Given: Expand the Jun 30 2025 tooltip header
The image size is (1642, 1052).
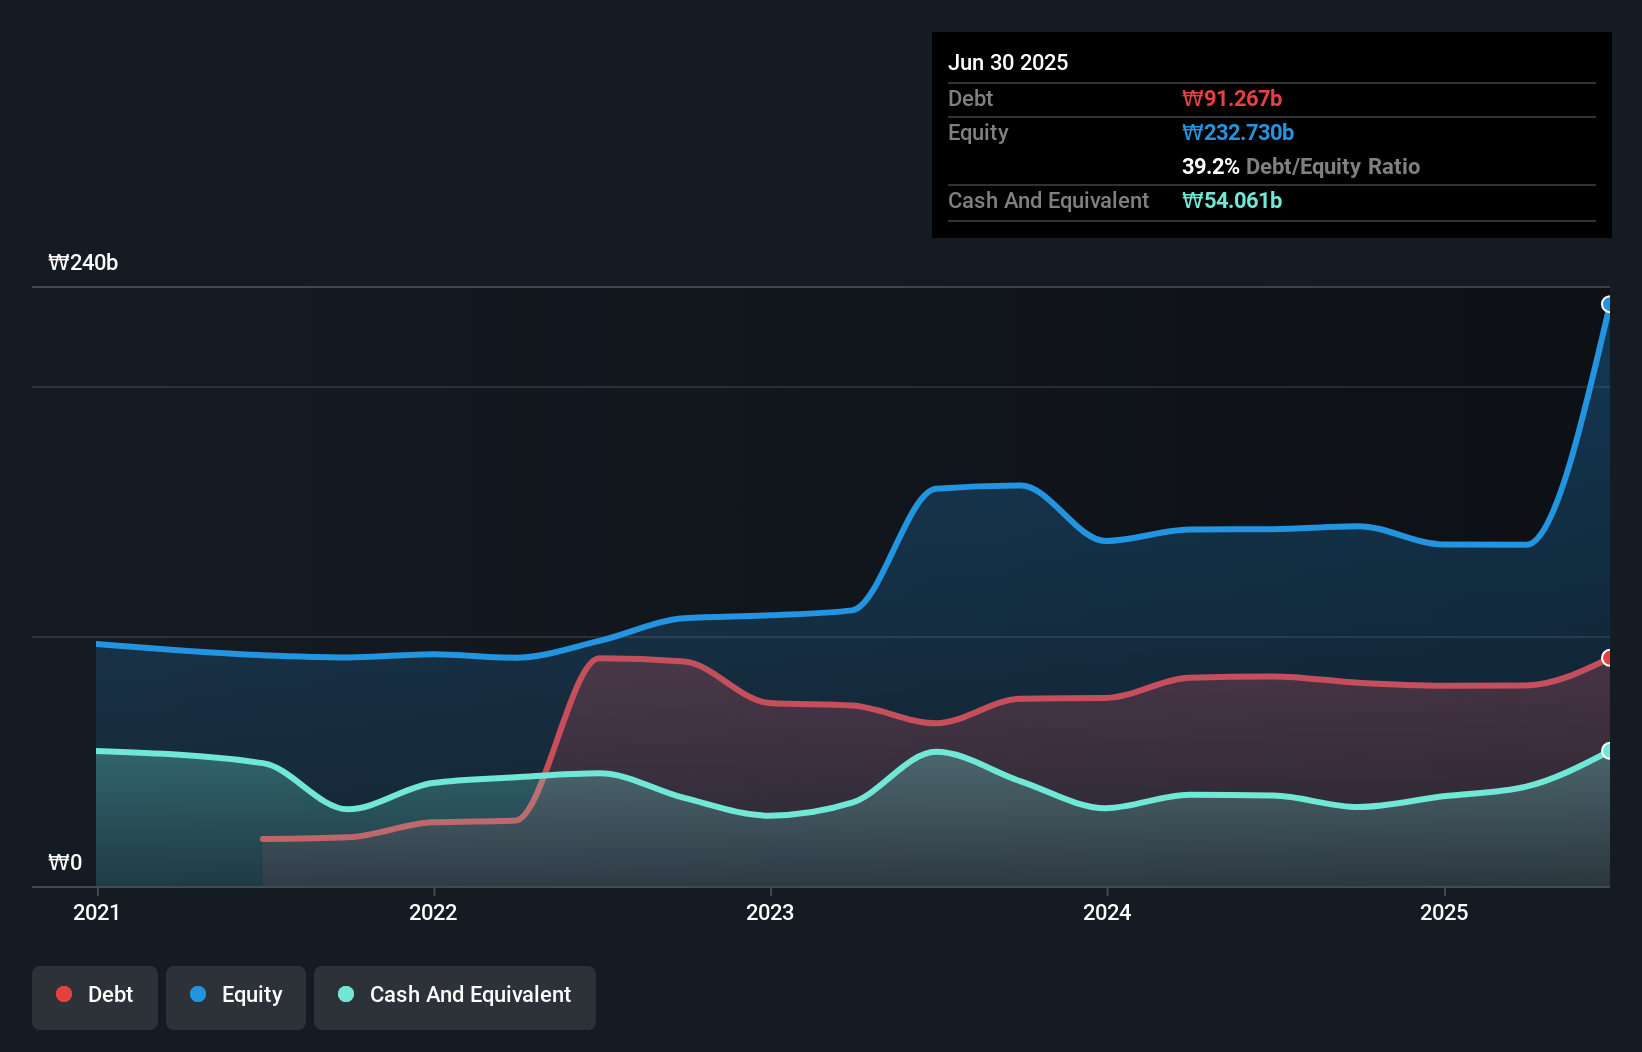Looking at the screenshot, I should 1008,62.
